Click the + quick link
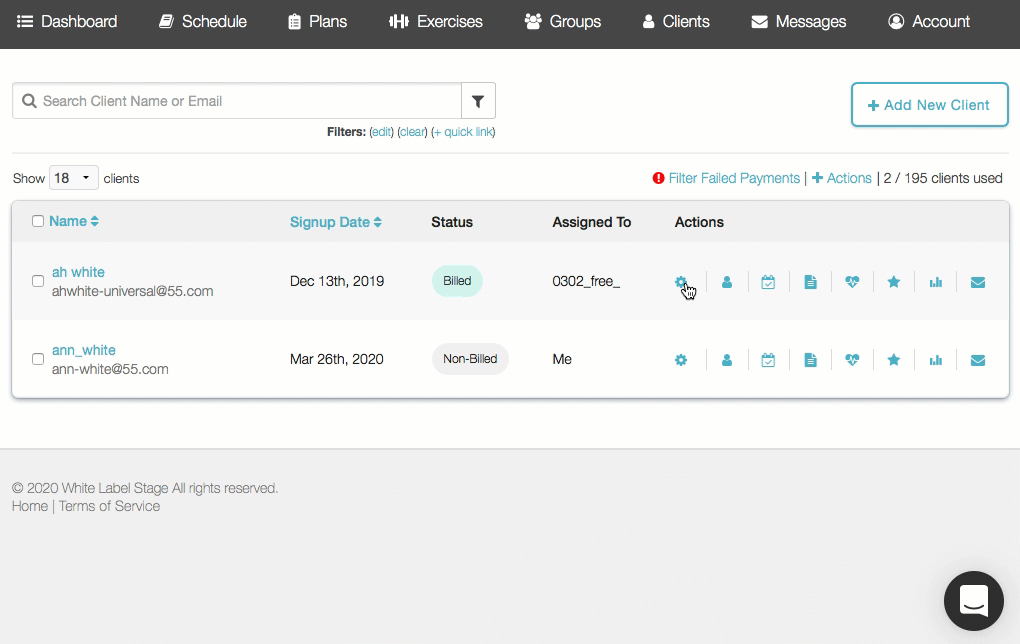 click(x=463, y=132)
